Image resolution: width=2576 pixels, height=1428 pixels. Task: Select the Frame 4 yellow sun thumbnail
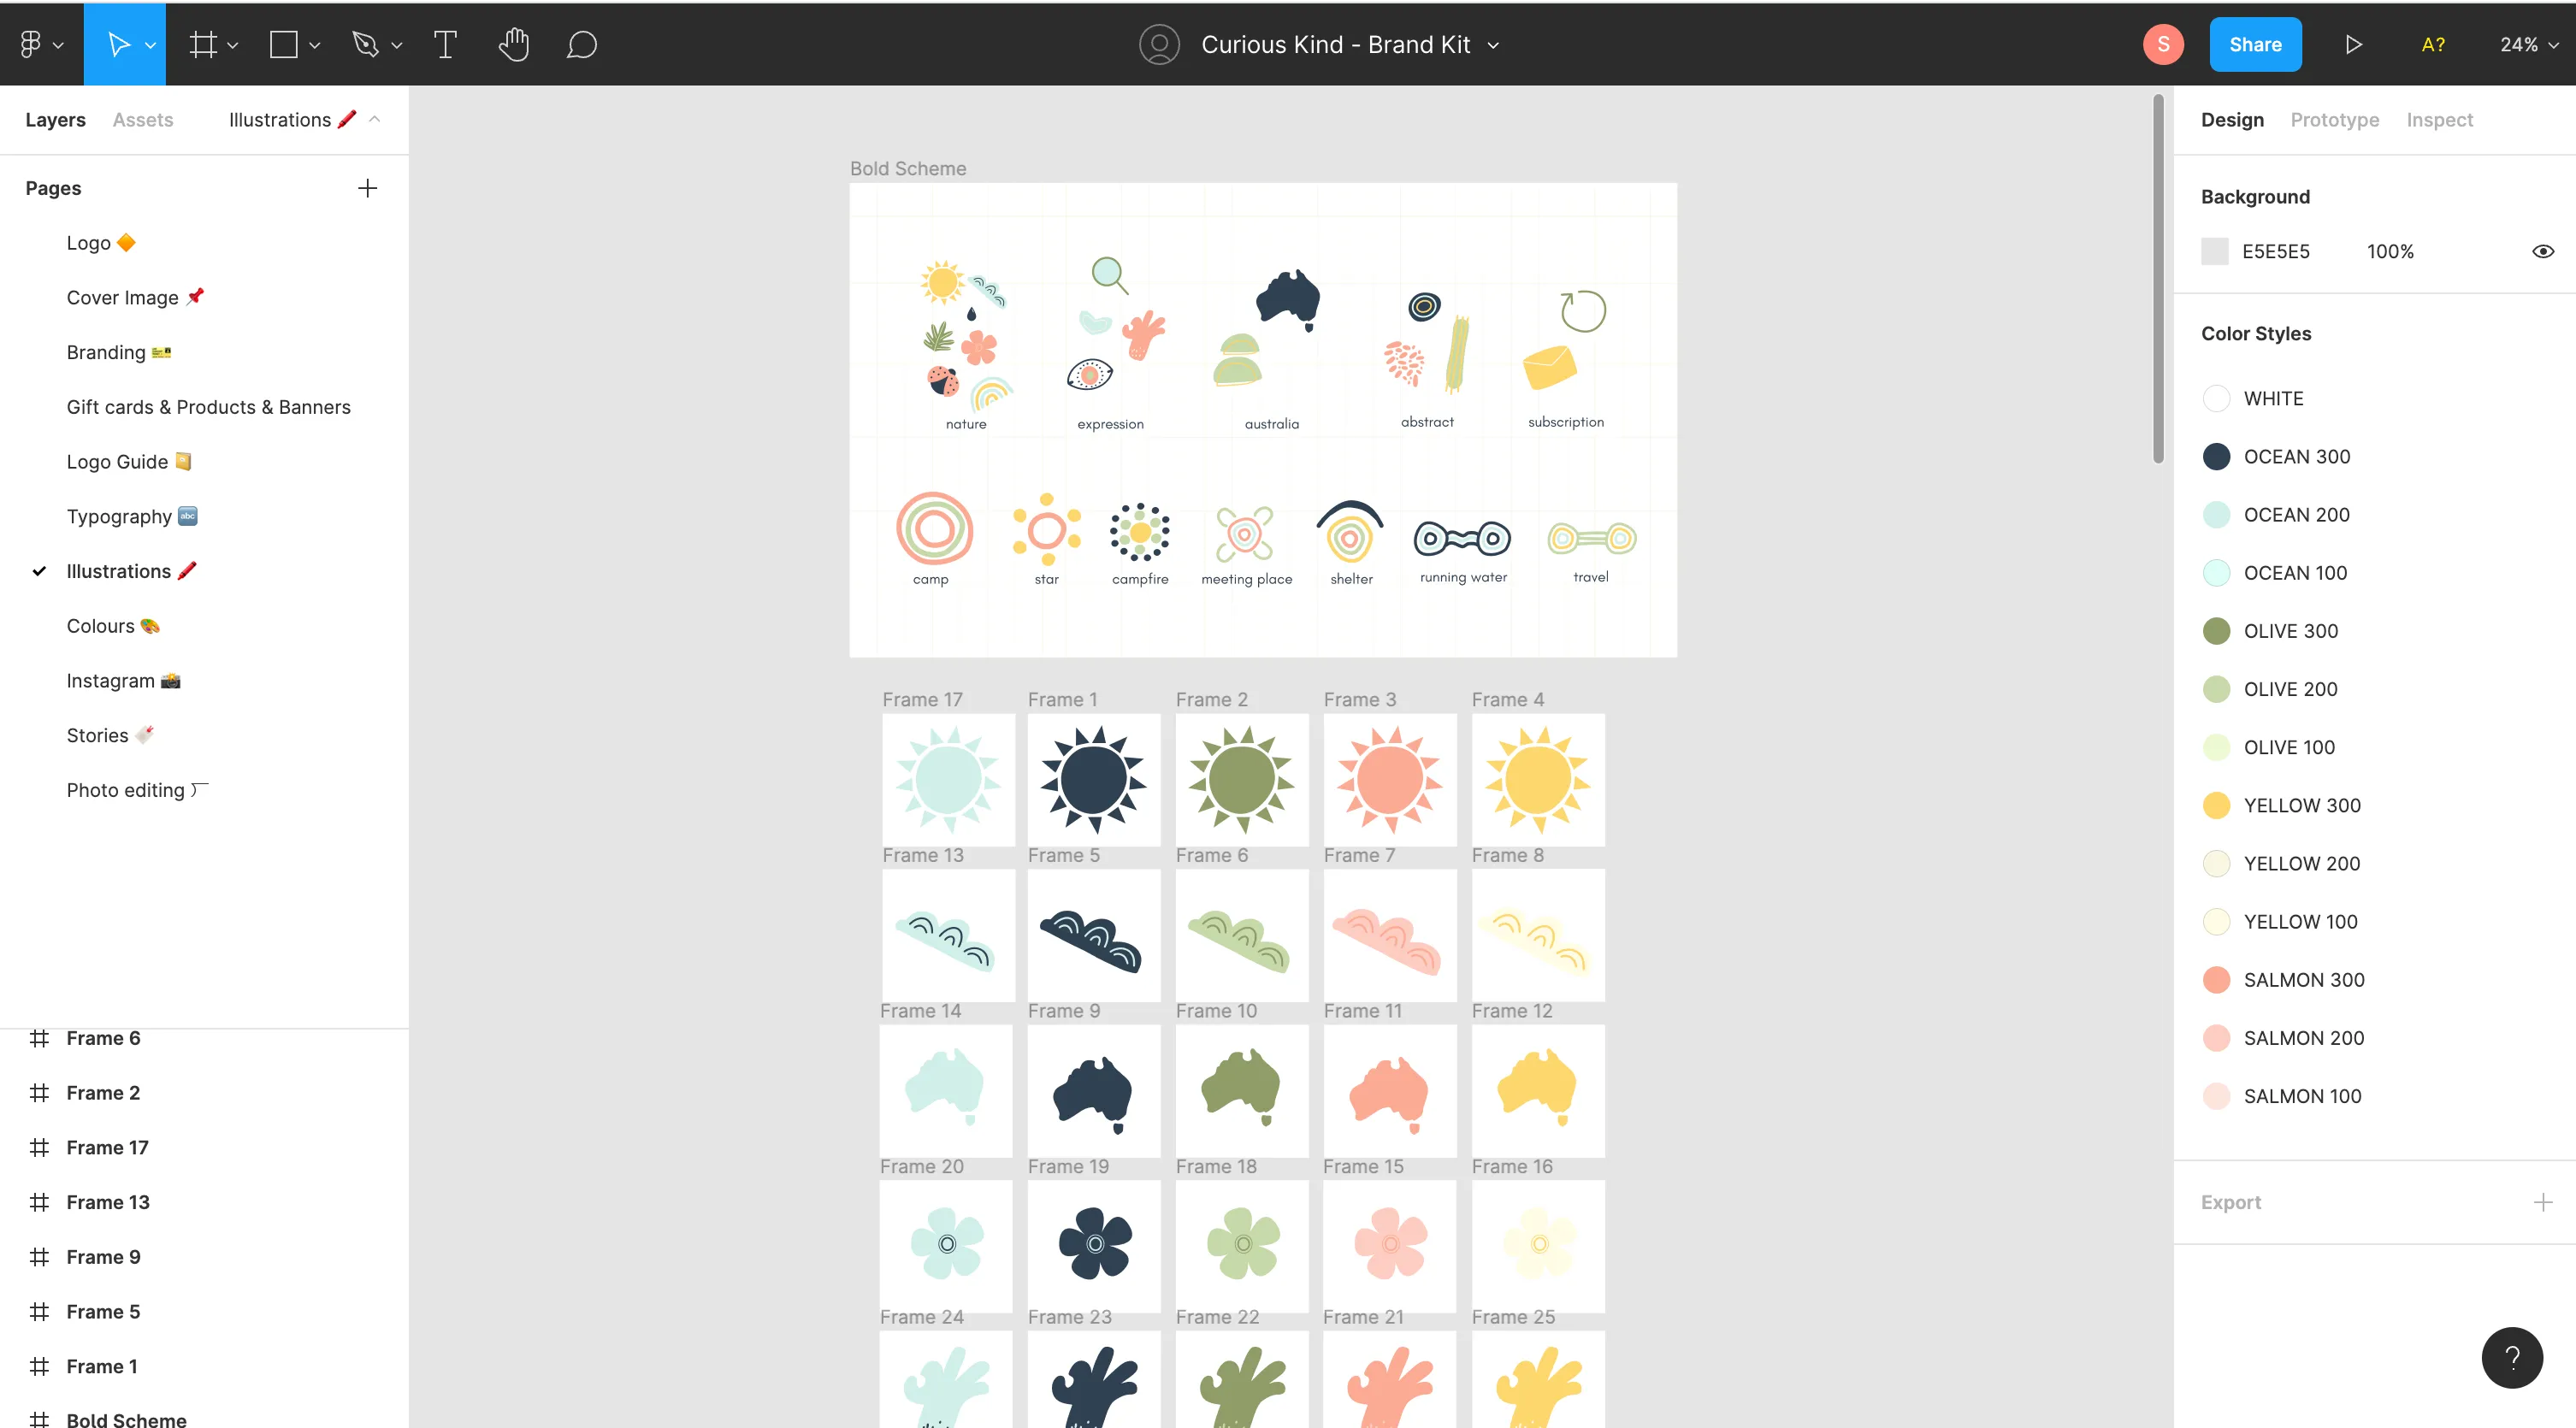click(1538, 780)
